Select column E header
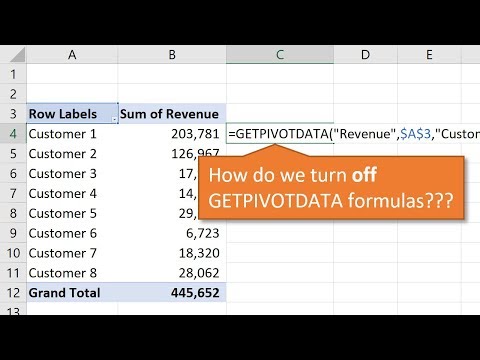The width and height of the screenshot is (480, 360). pyautogui.click(x=429, y=54)
